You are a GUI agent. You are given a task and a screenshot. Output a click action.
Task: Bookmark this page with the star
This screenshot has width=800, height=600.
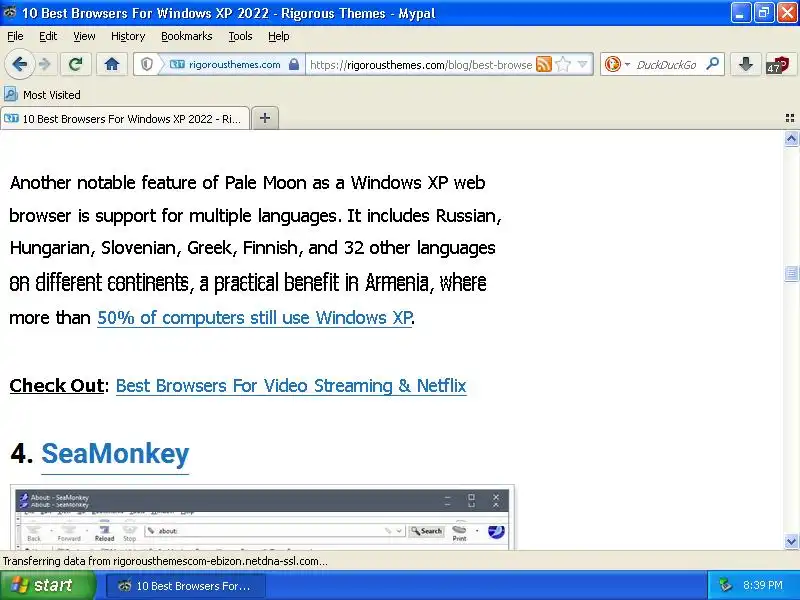563,64
